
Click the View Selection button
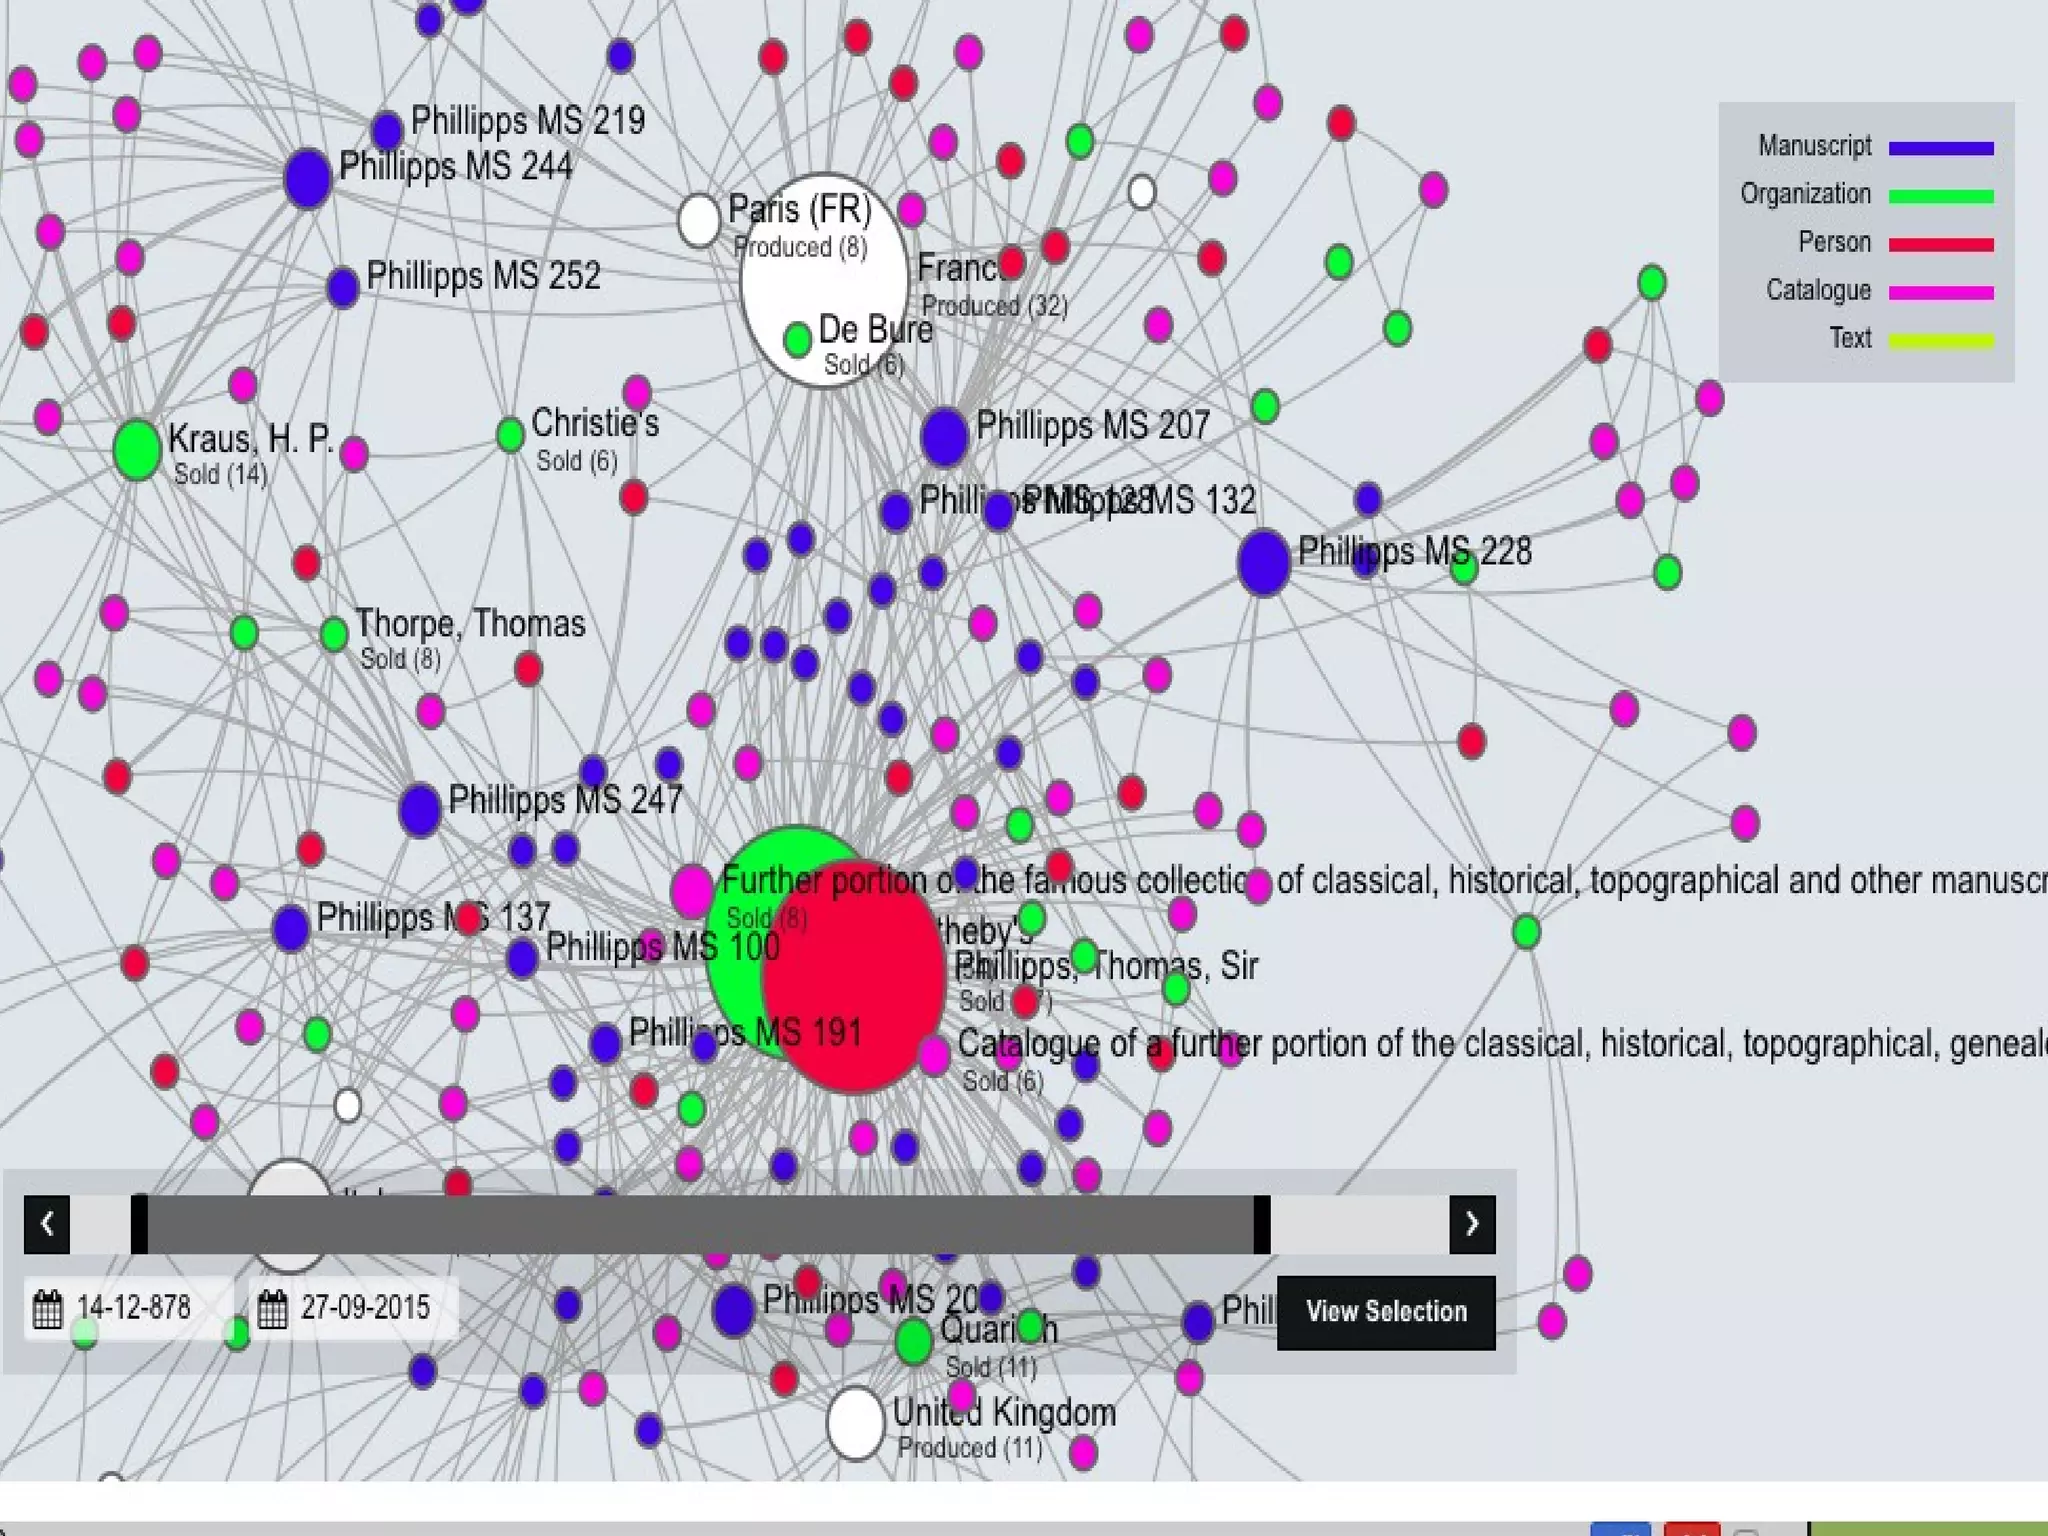(x=1385, y=1312)
